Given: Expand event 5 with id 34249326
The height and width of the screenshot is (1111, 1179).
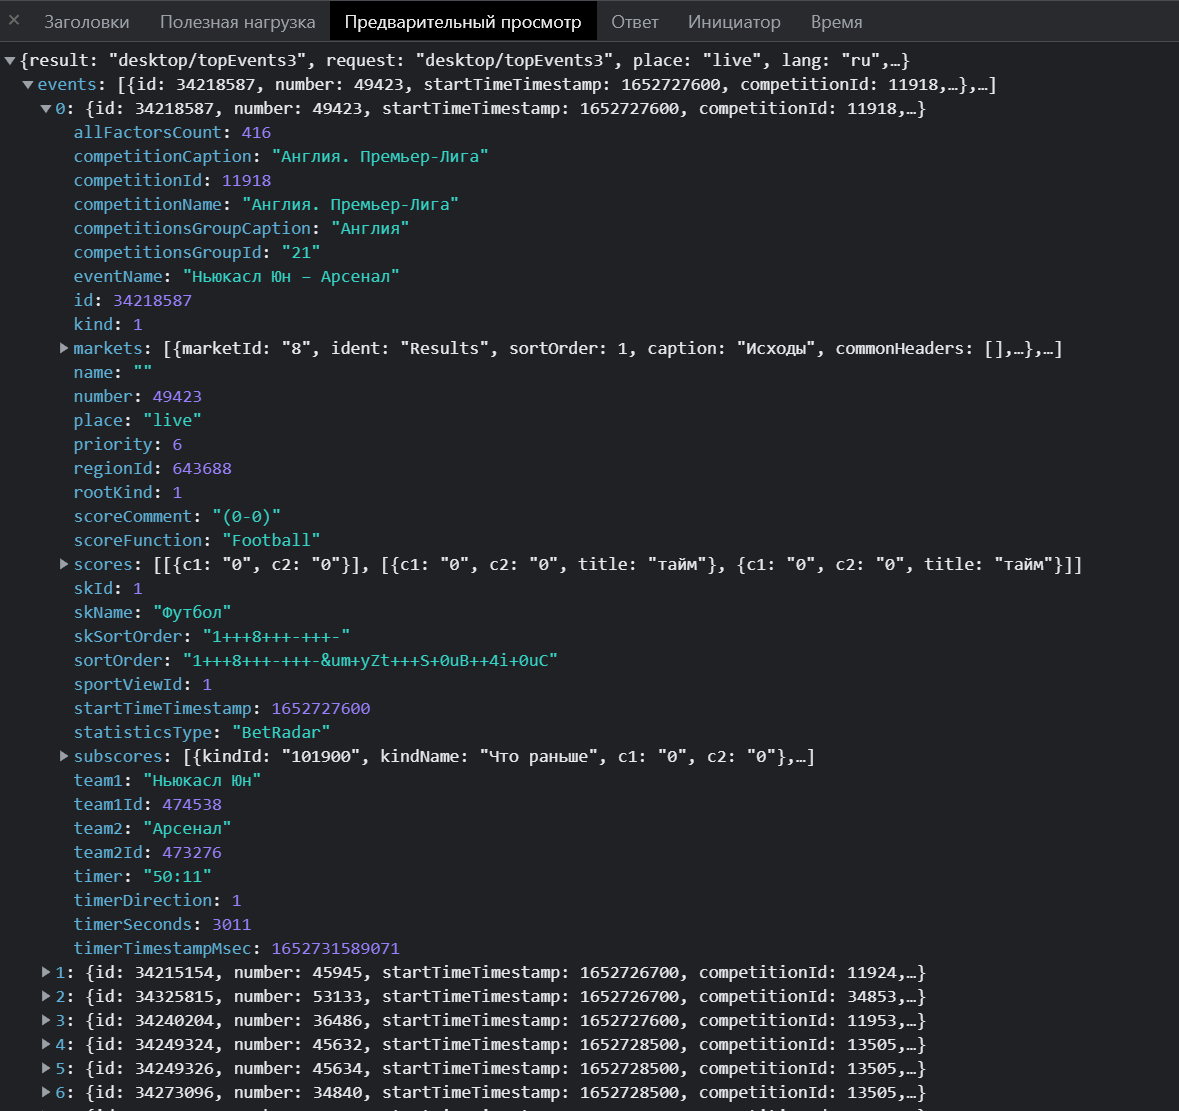Looking at the screenshot, I should point(46,1068).
